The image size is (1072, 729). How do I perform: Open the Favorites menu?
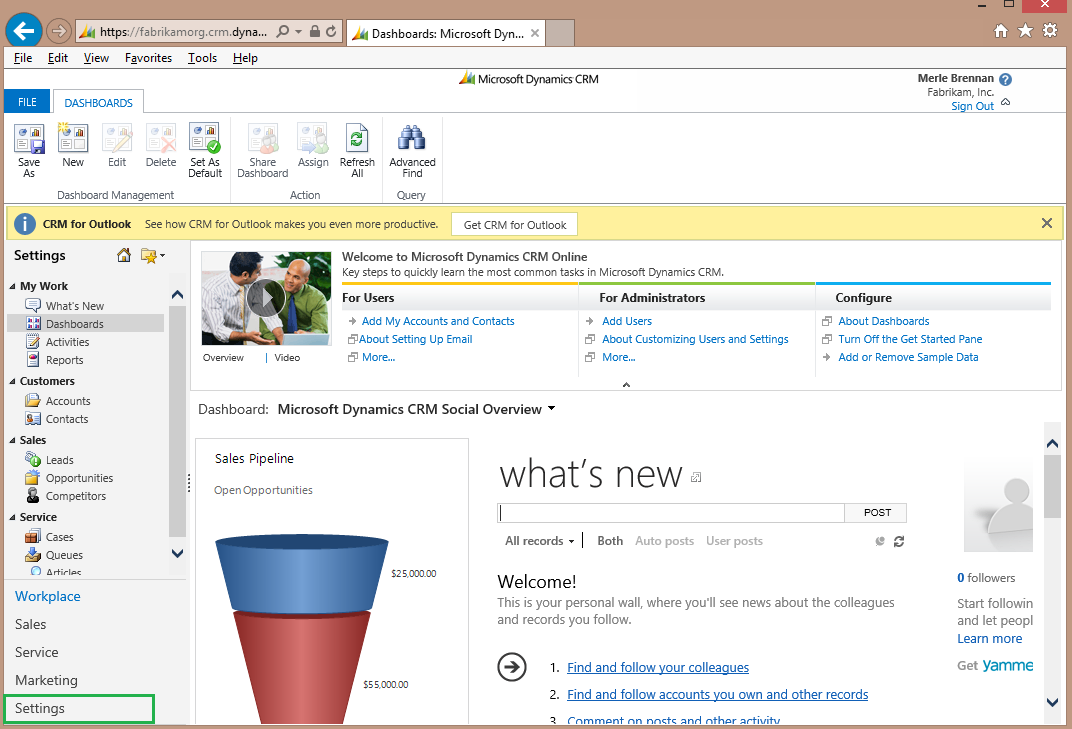[x=147, y=57]
